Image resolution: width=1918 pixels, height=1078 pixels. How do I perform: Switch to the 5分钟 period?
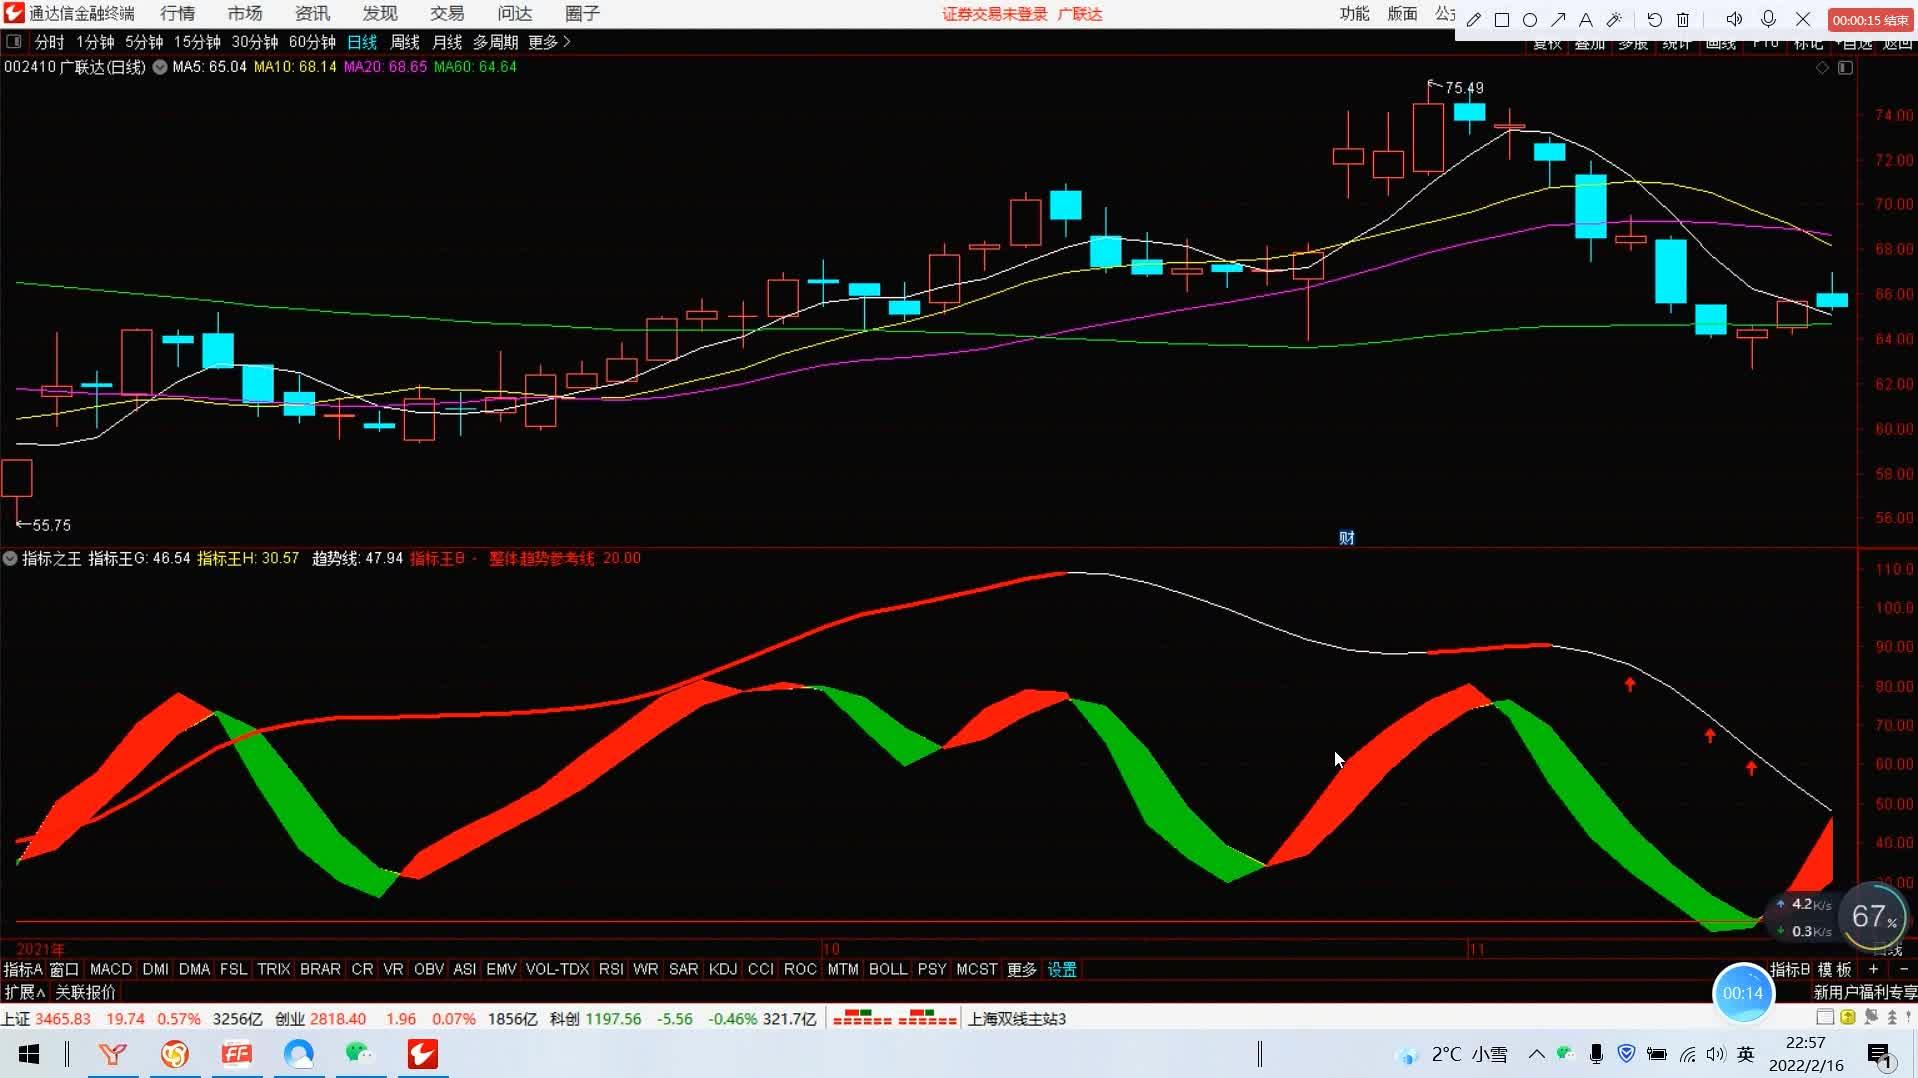tap(144, 42)
